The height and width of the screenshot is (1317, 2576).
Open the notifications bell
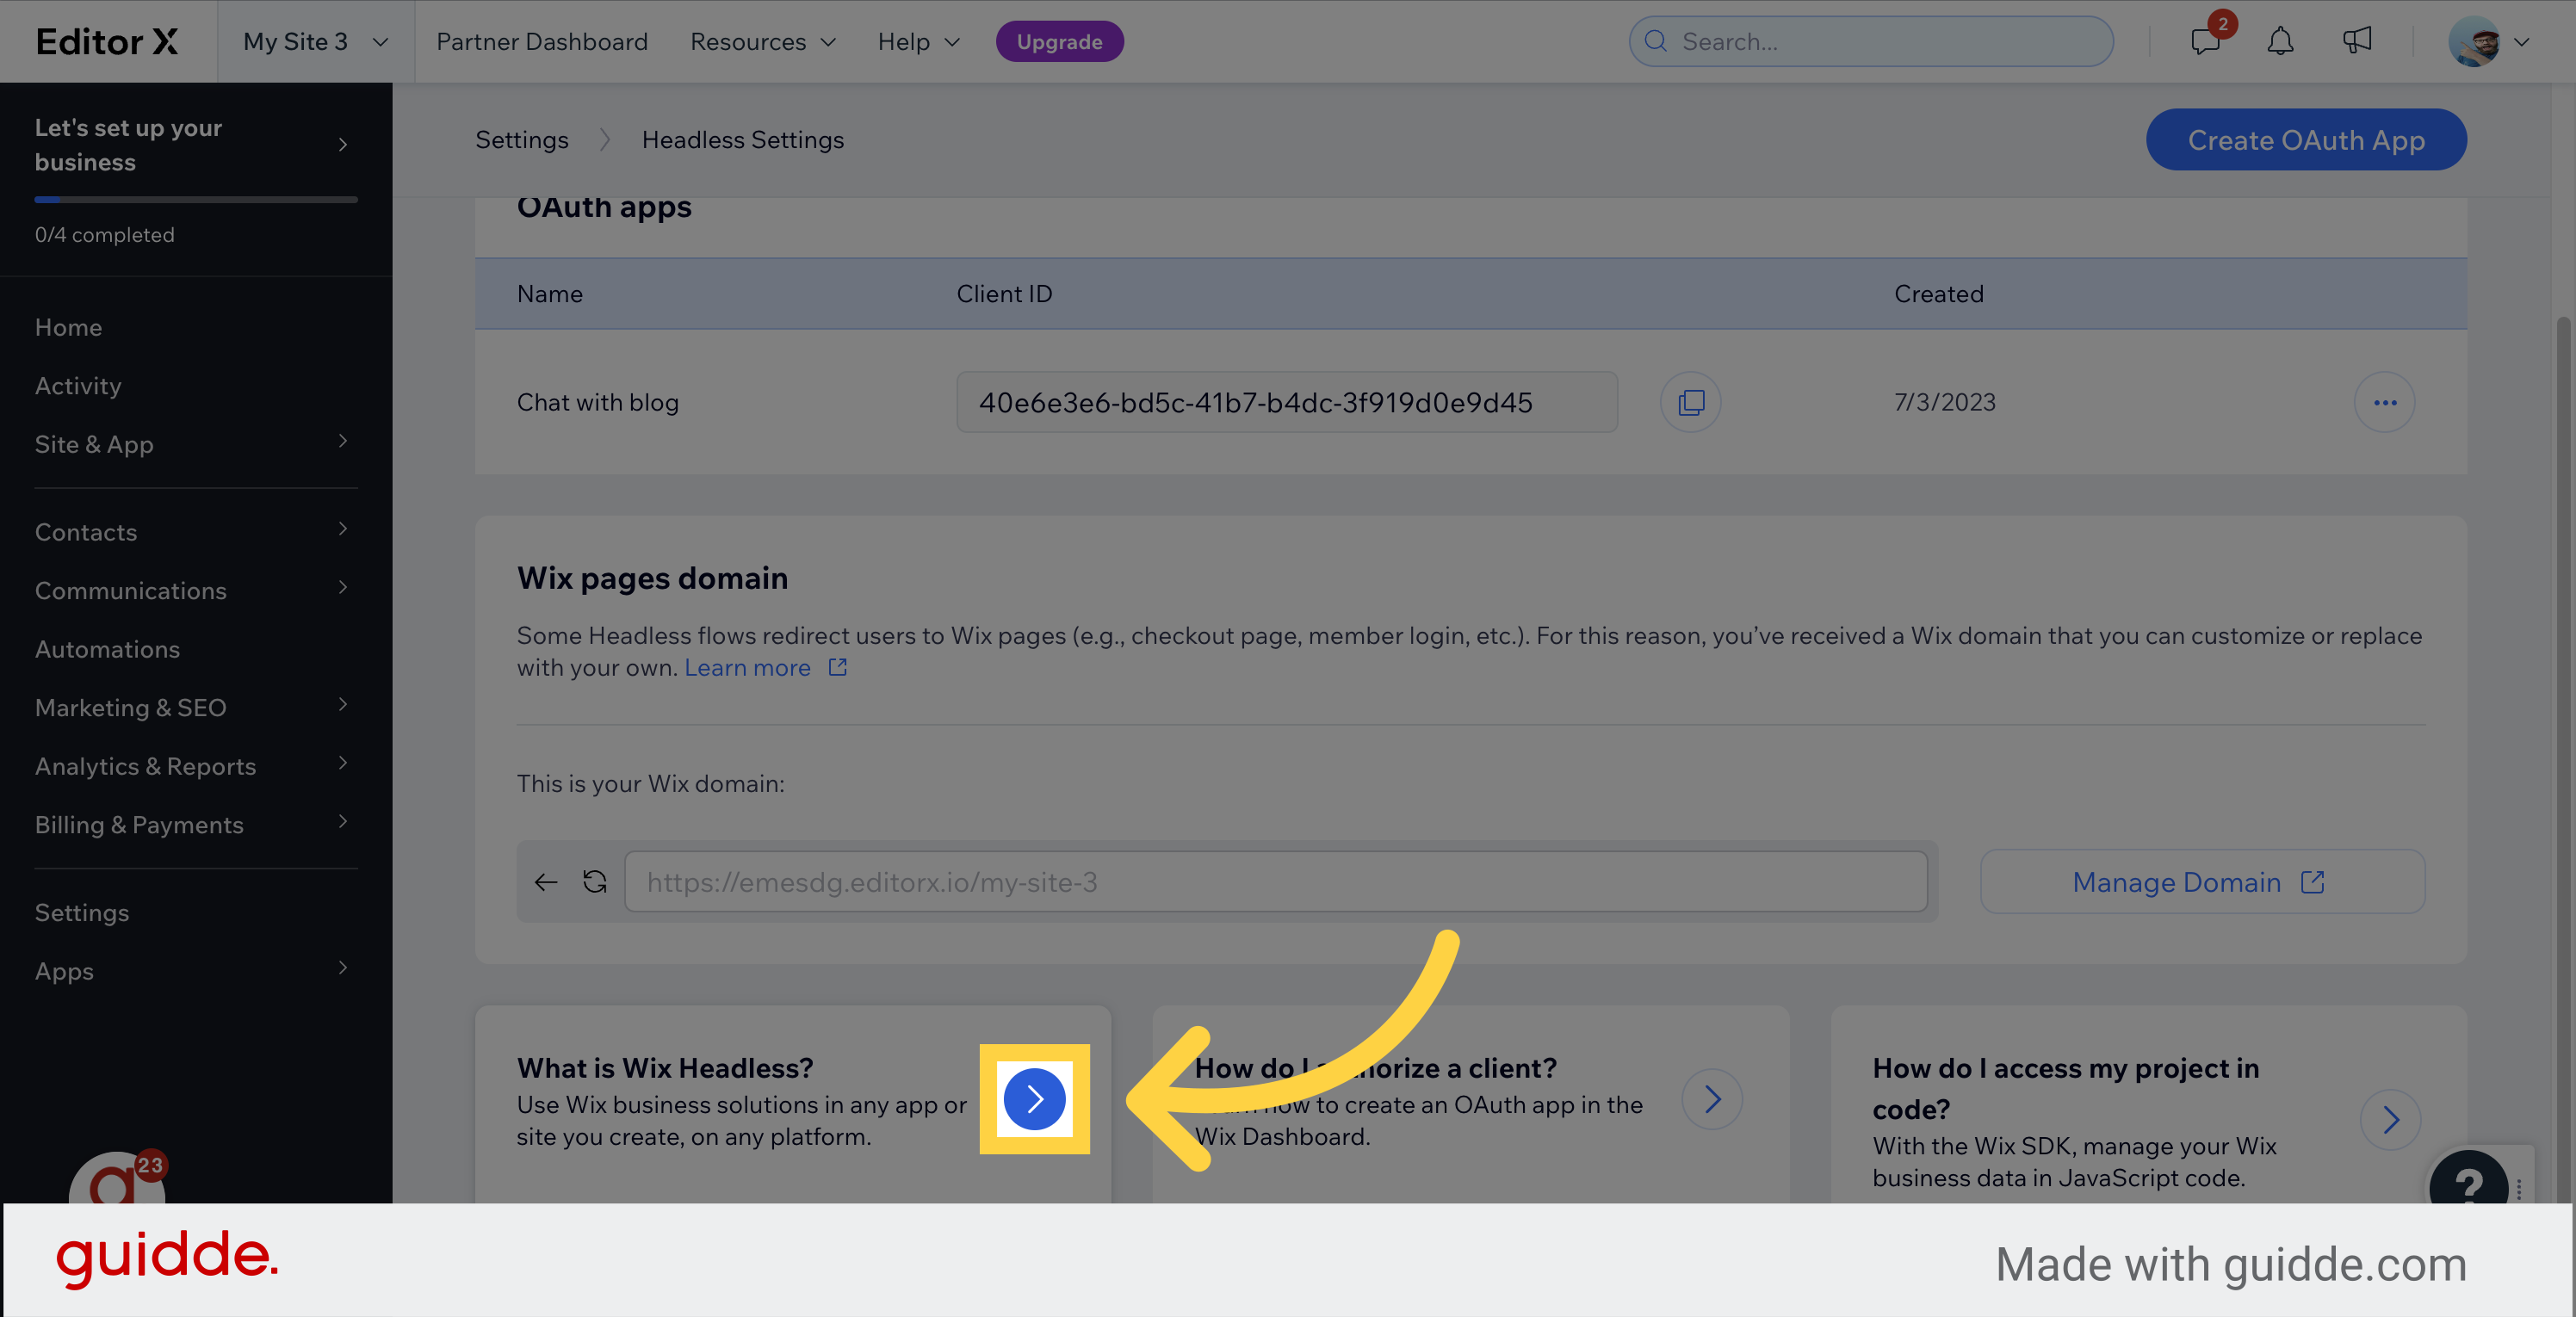(2280, 41)
